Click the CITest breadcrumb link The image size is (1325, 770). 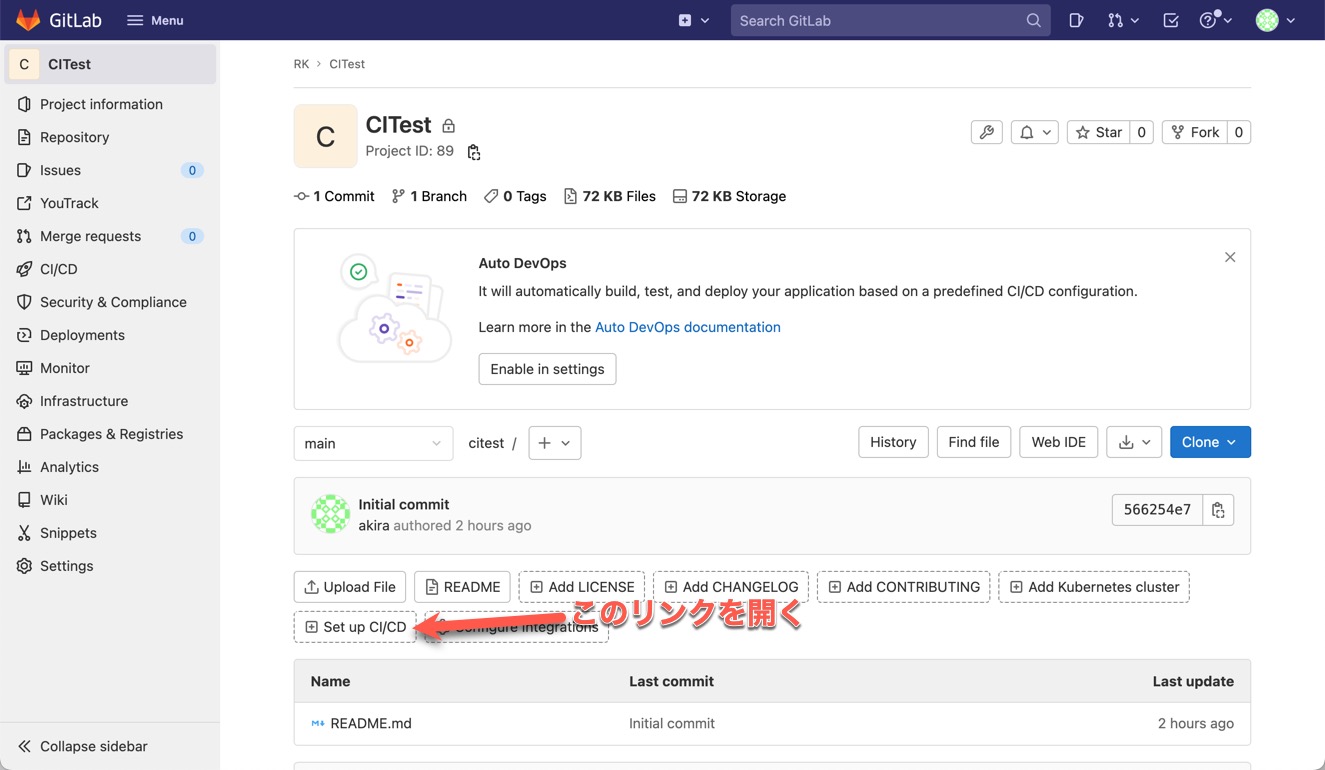[347, 64]
